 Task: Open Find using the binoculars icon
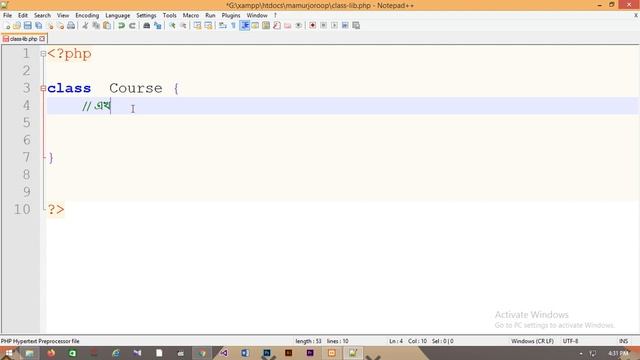146,26
